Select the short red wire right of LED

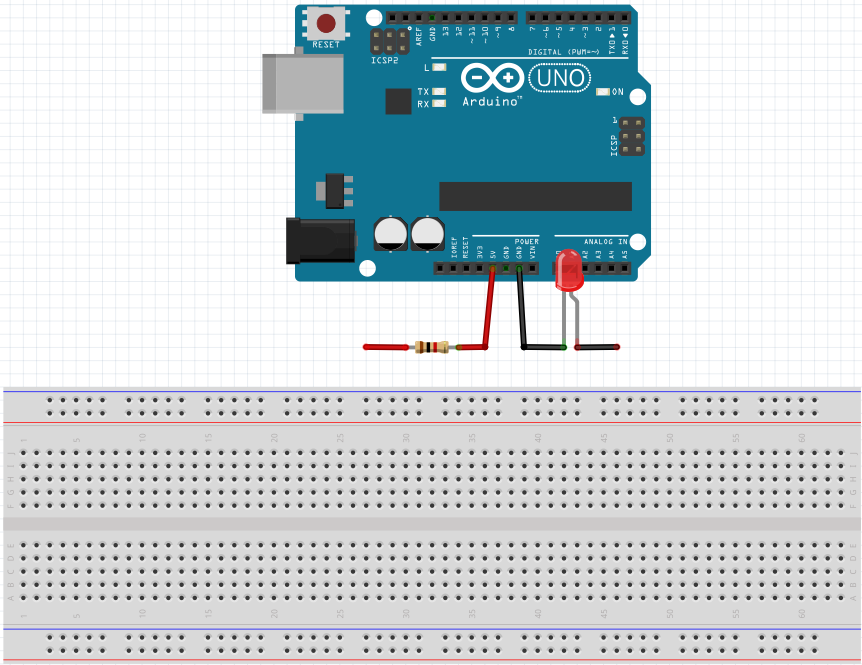[598, 347]
